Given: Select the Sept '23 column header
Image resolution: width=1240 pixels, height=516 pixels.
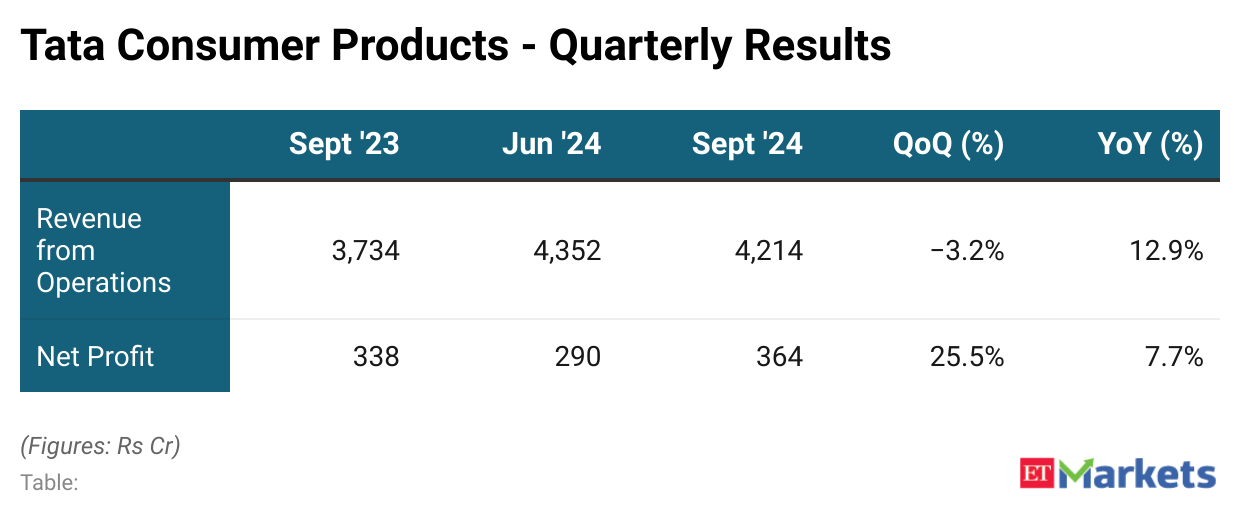Looking at the screenshot, I should click(343, 145).
